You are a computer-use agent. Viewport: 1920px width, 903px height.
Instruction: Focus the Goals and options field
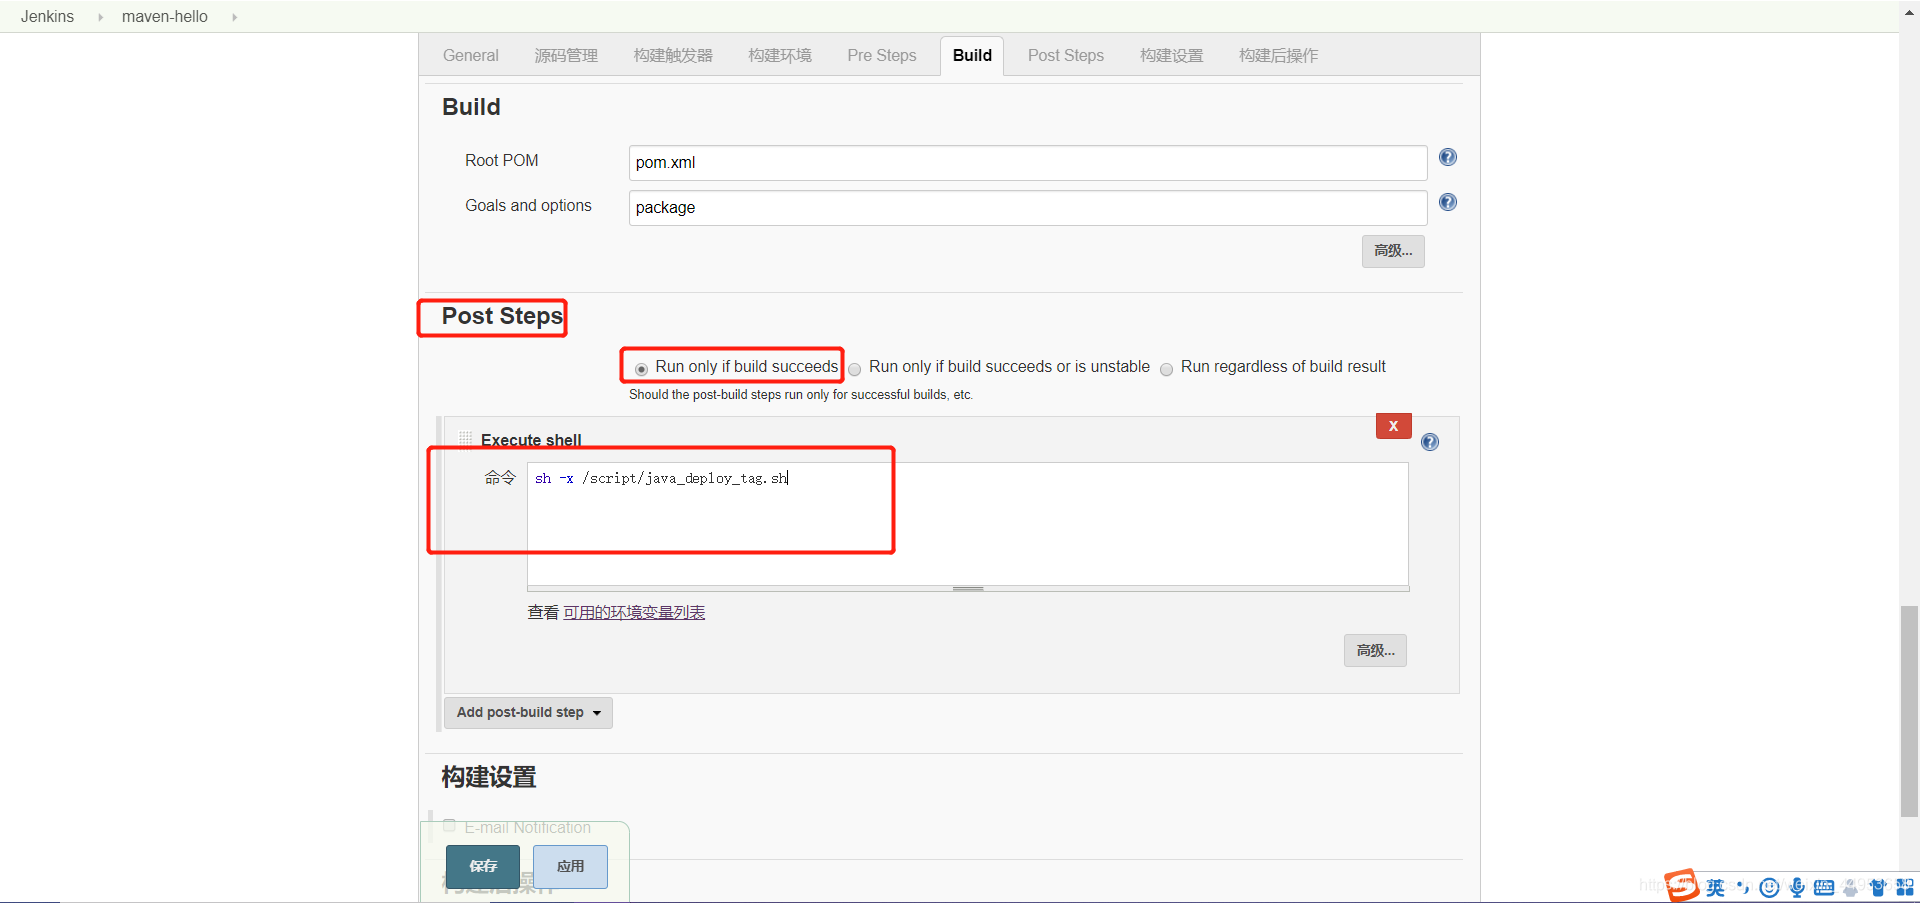point(1028,208)
